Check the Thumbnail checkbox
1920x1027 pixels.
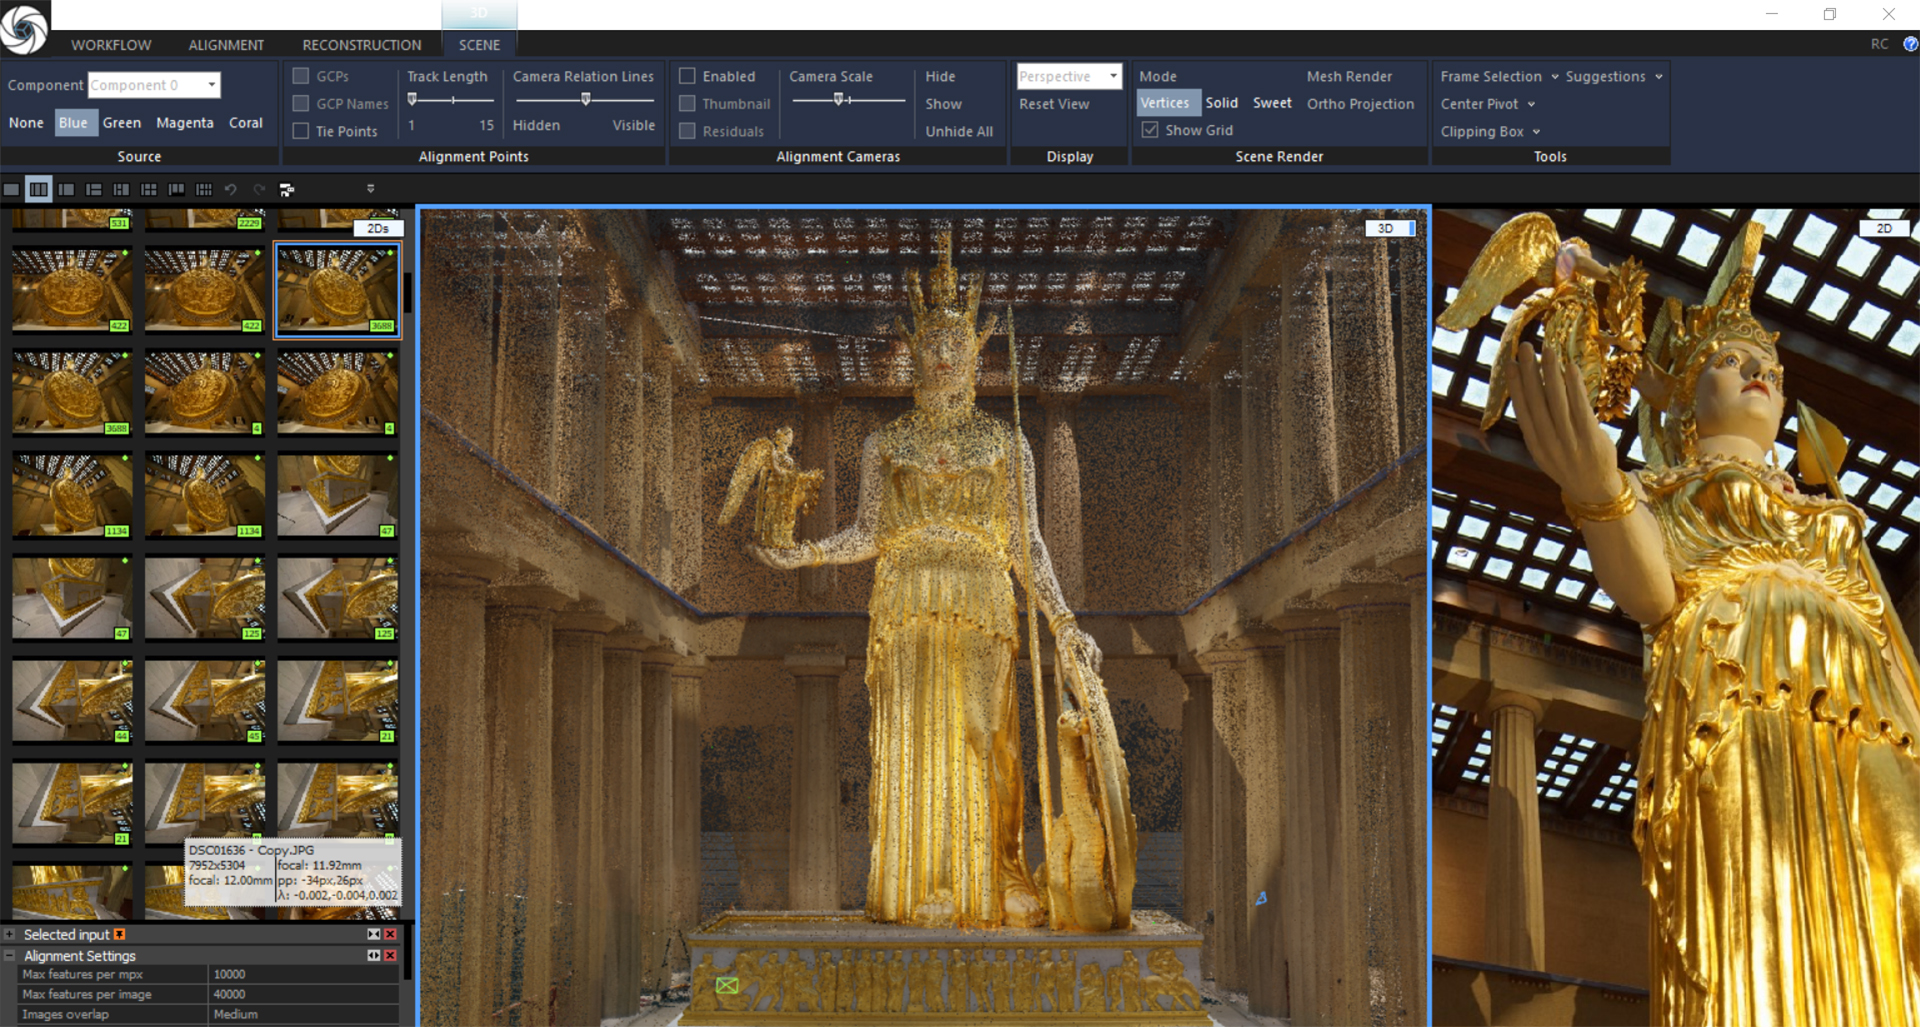click(687, 103)
